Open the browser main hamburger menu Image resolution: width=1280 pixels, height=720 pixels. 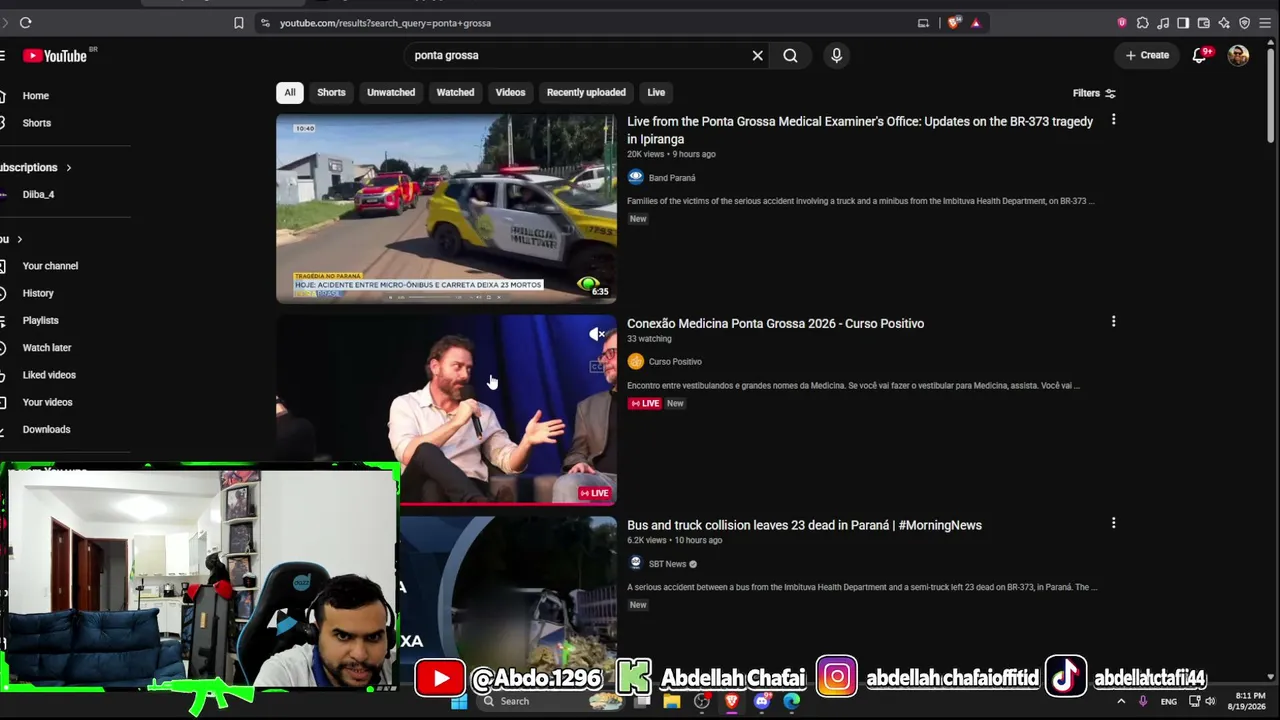[x=1265, y=23]
